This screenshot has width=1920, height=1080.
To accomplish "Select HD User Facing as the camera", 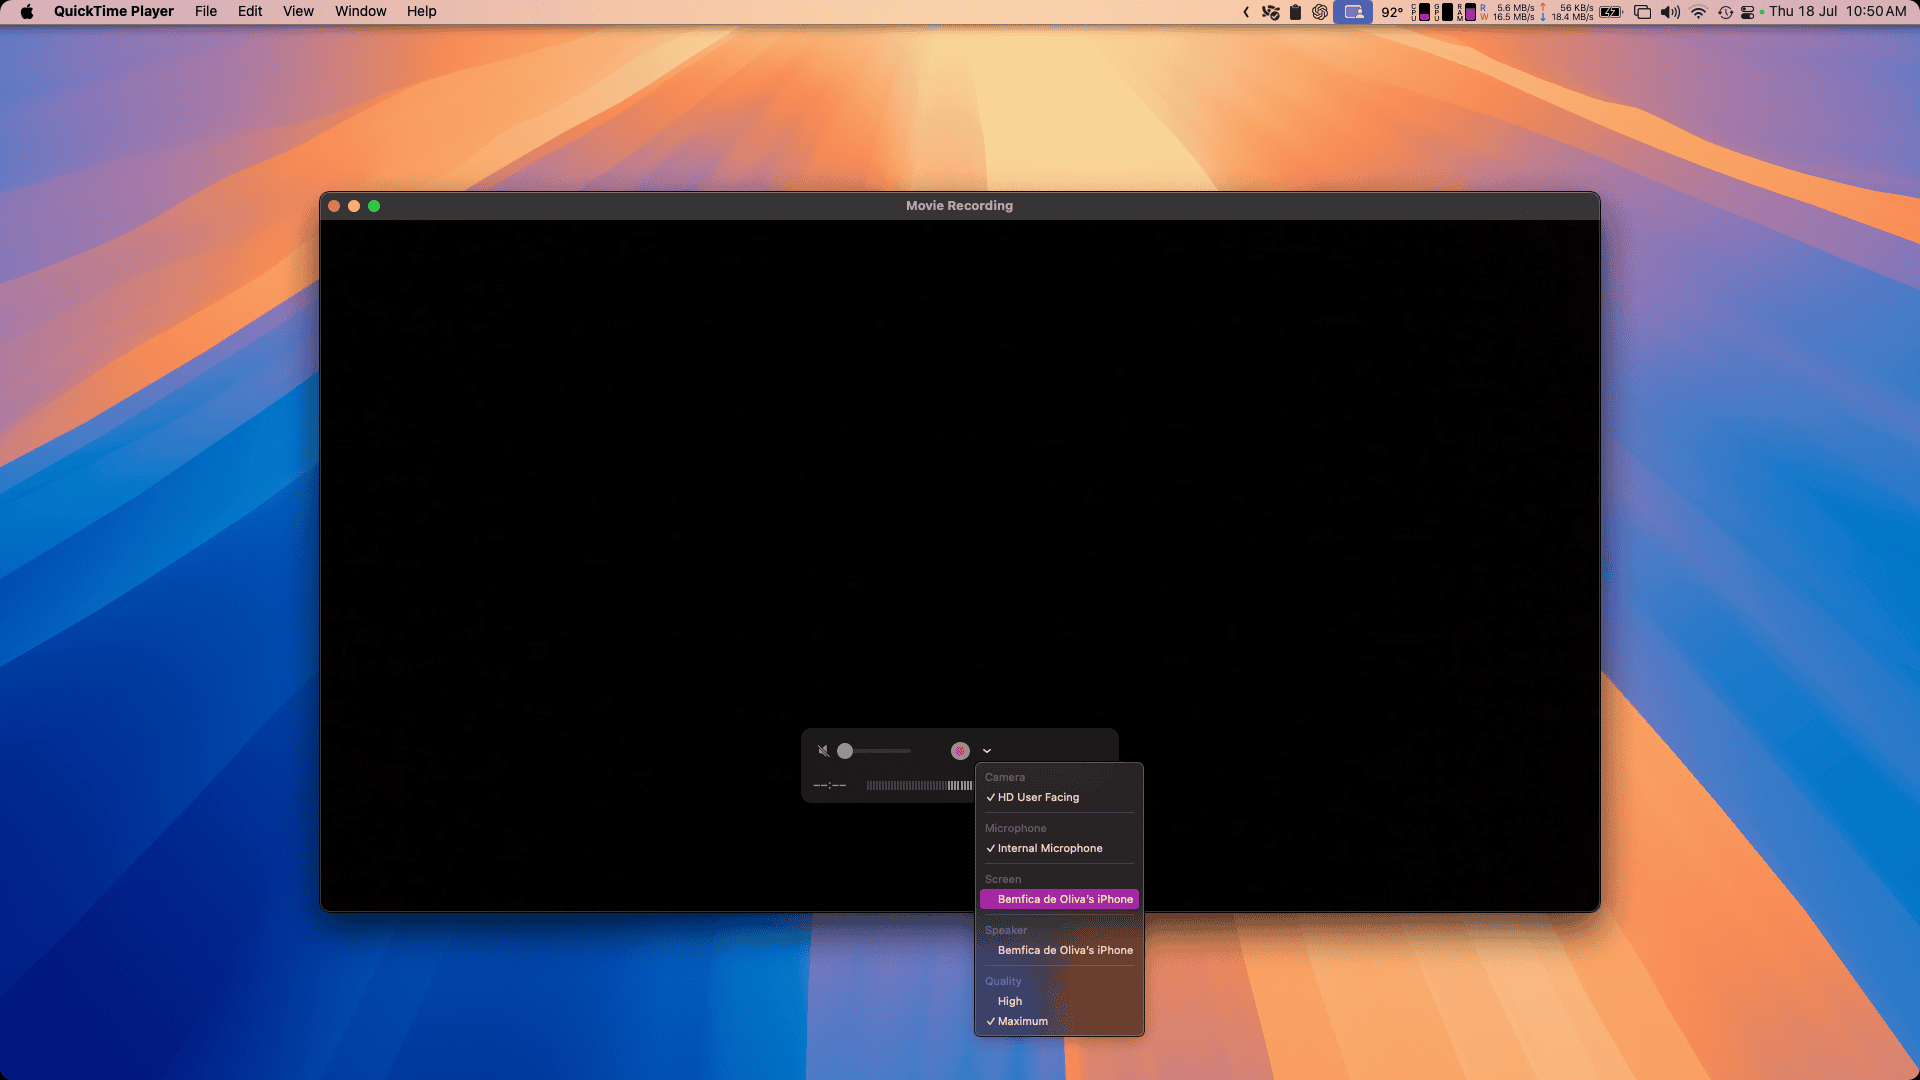I will (1040, 797).
